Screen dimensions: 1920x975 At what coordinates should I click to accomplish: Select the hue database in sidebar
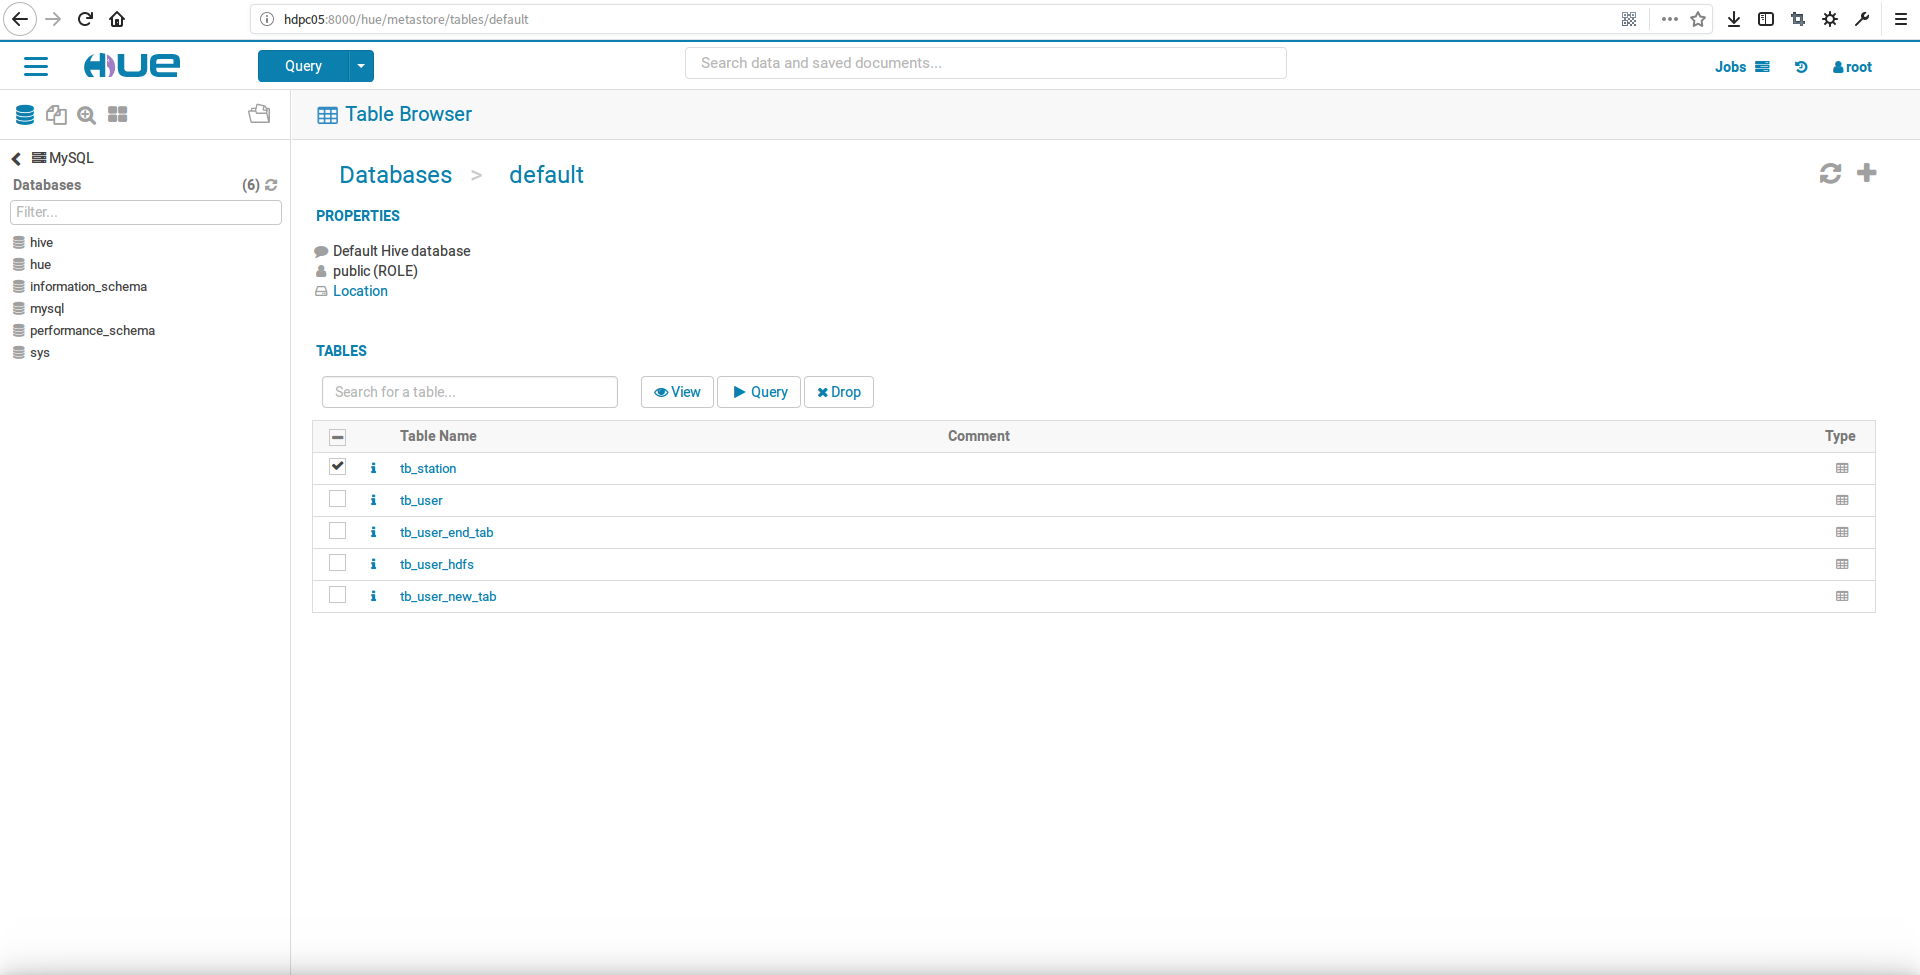click(40, 265)
